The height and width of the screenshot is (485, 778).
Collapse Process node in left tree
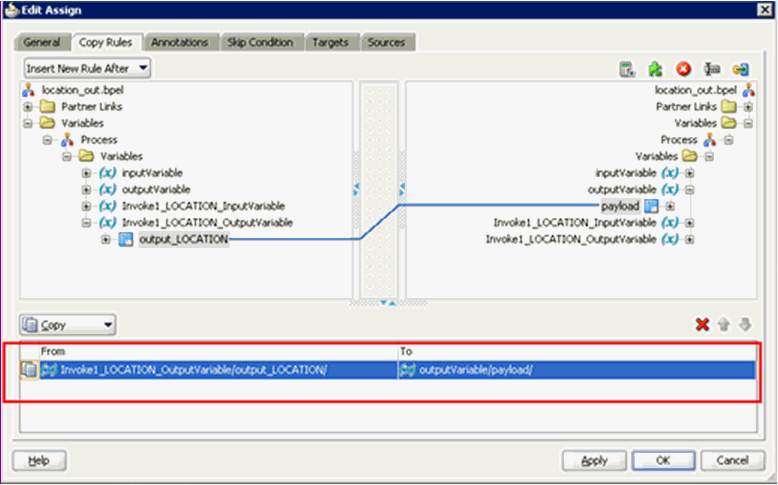point(47,140)
